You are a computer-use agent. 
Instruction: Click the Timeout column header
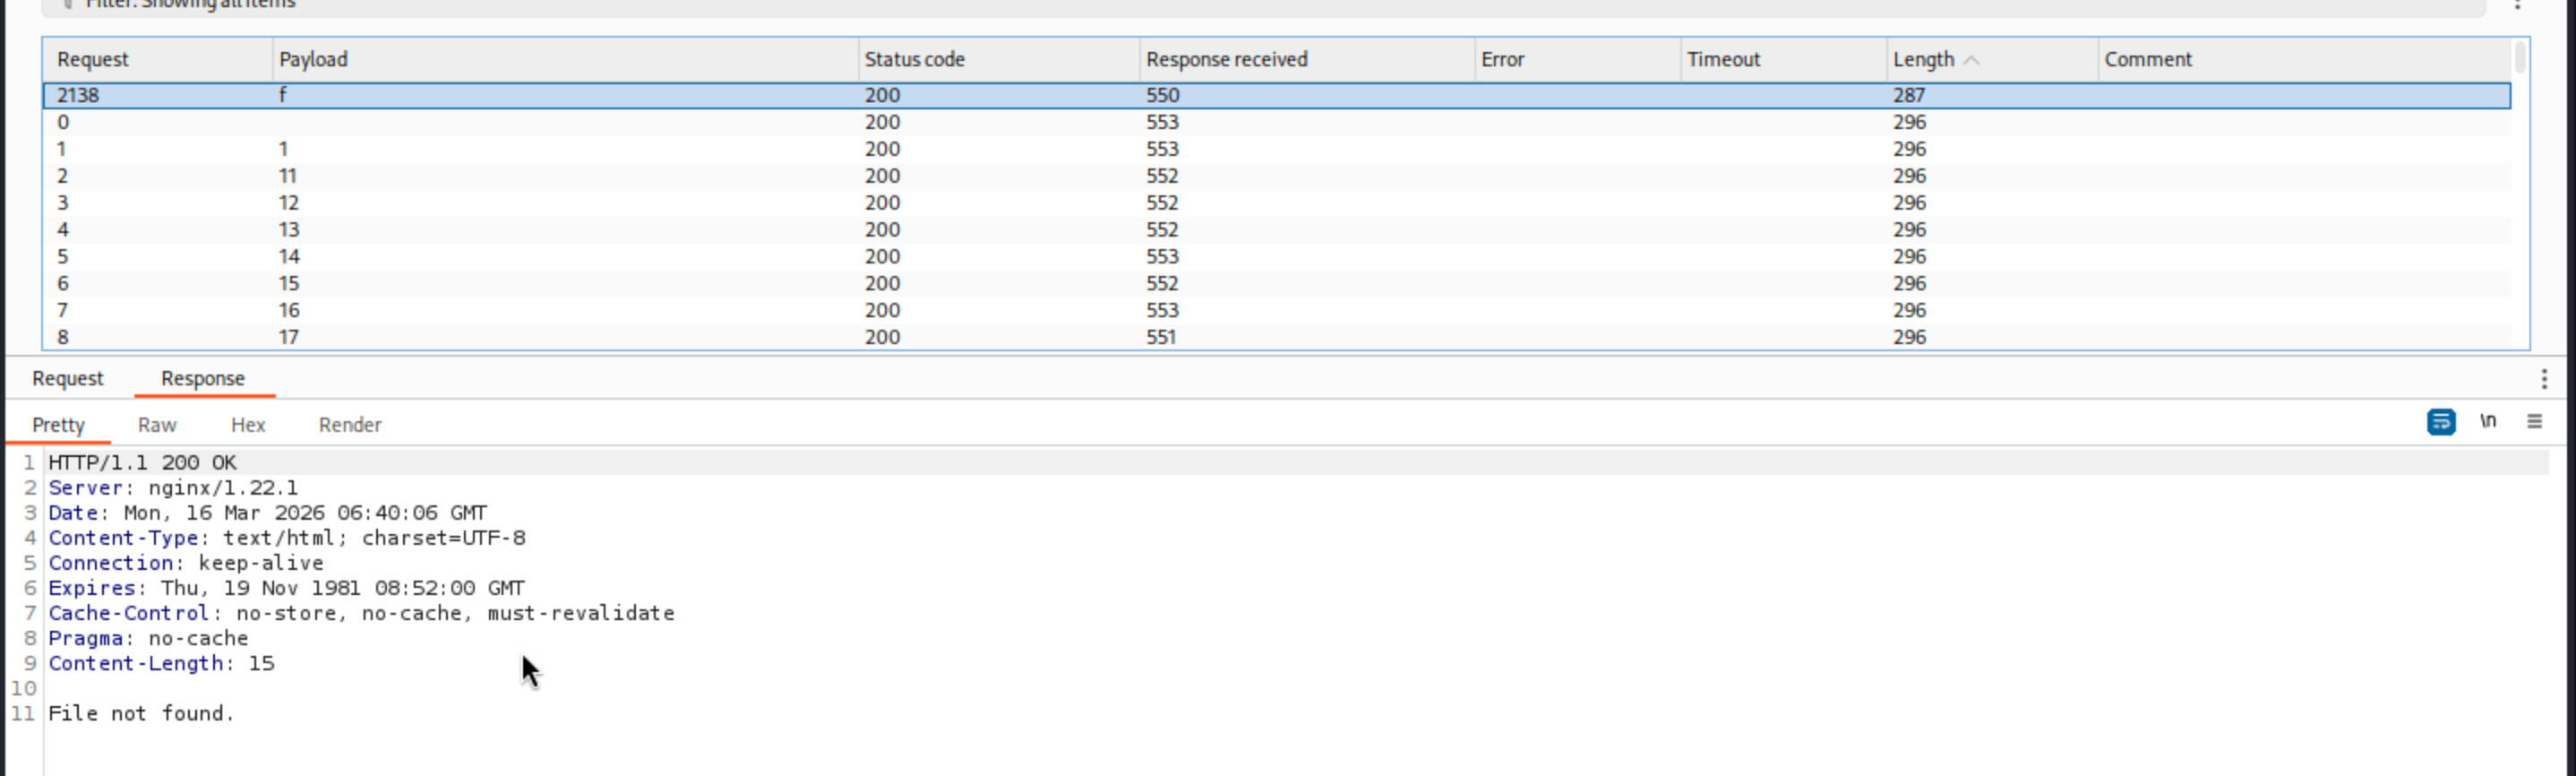pyautogui.click(x=1723, y=60)
